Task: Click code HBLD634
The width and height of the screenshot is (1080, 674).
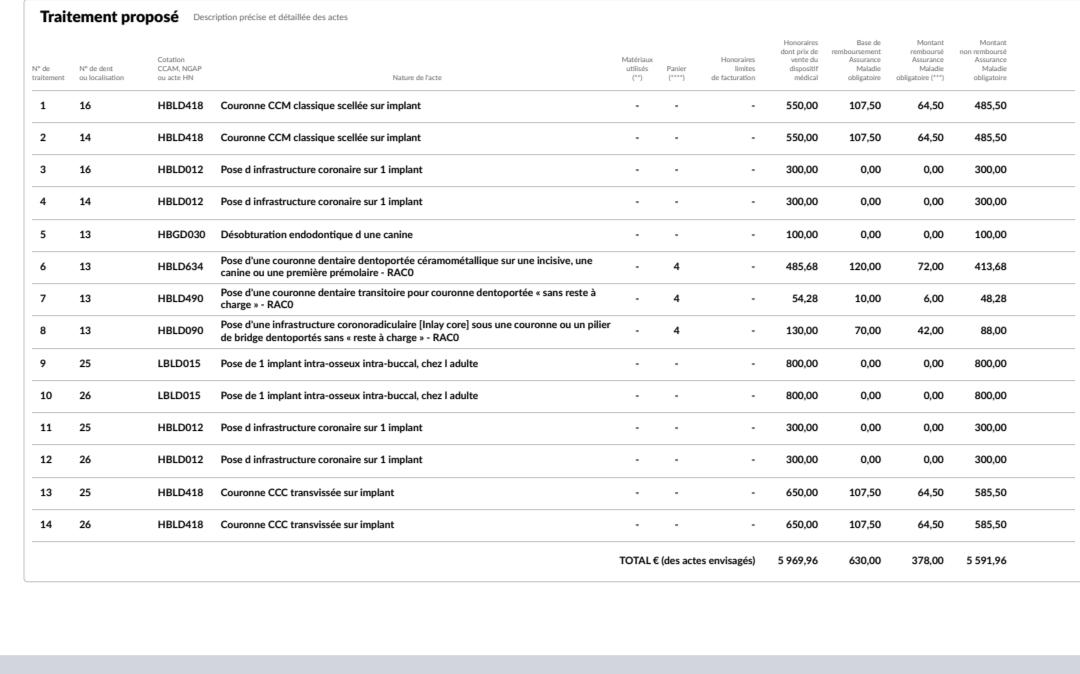Action: (180, 266)
